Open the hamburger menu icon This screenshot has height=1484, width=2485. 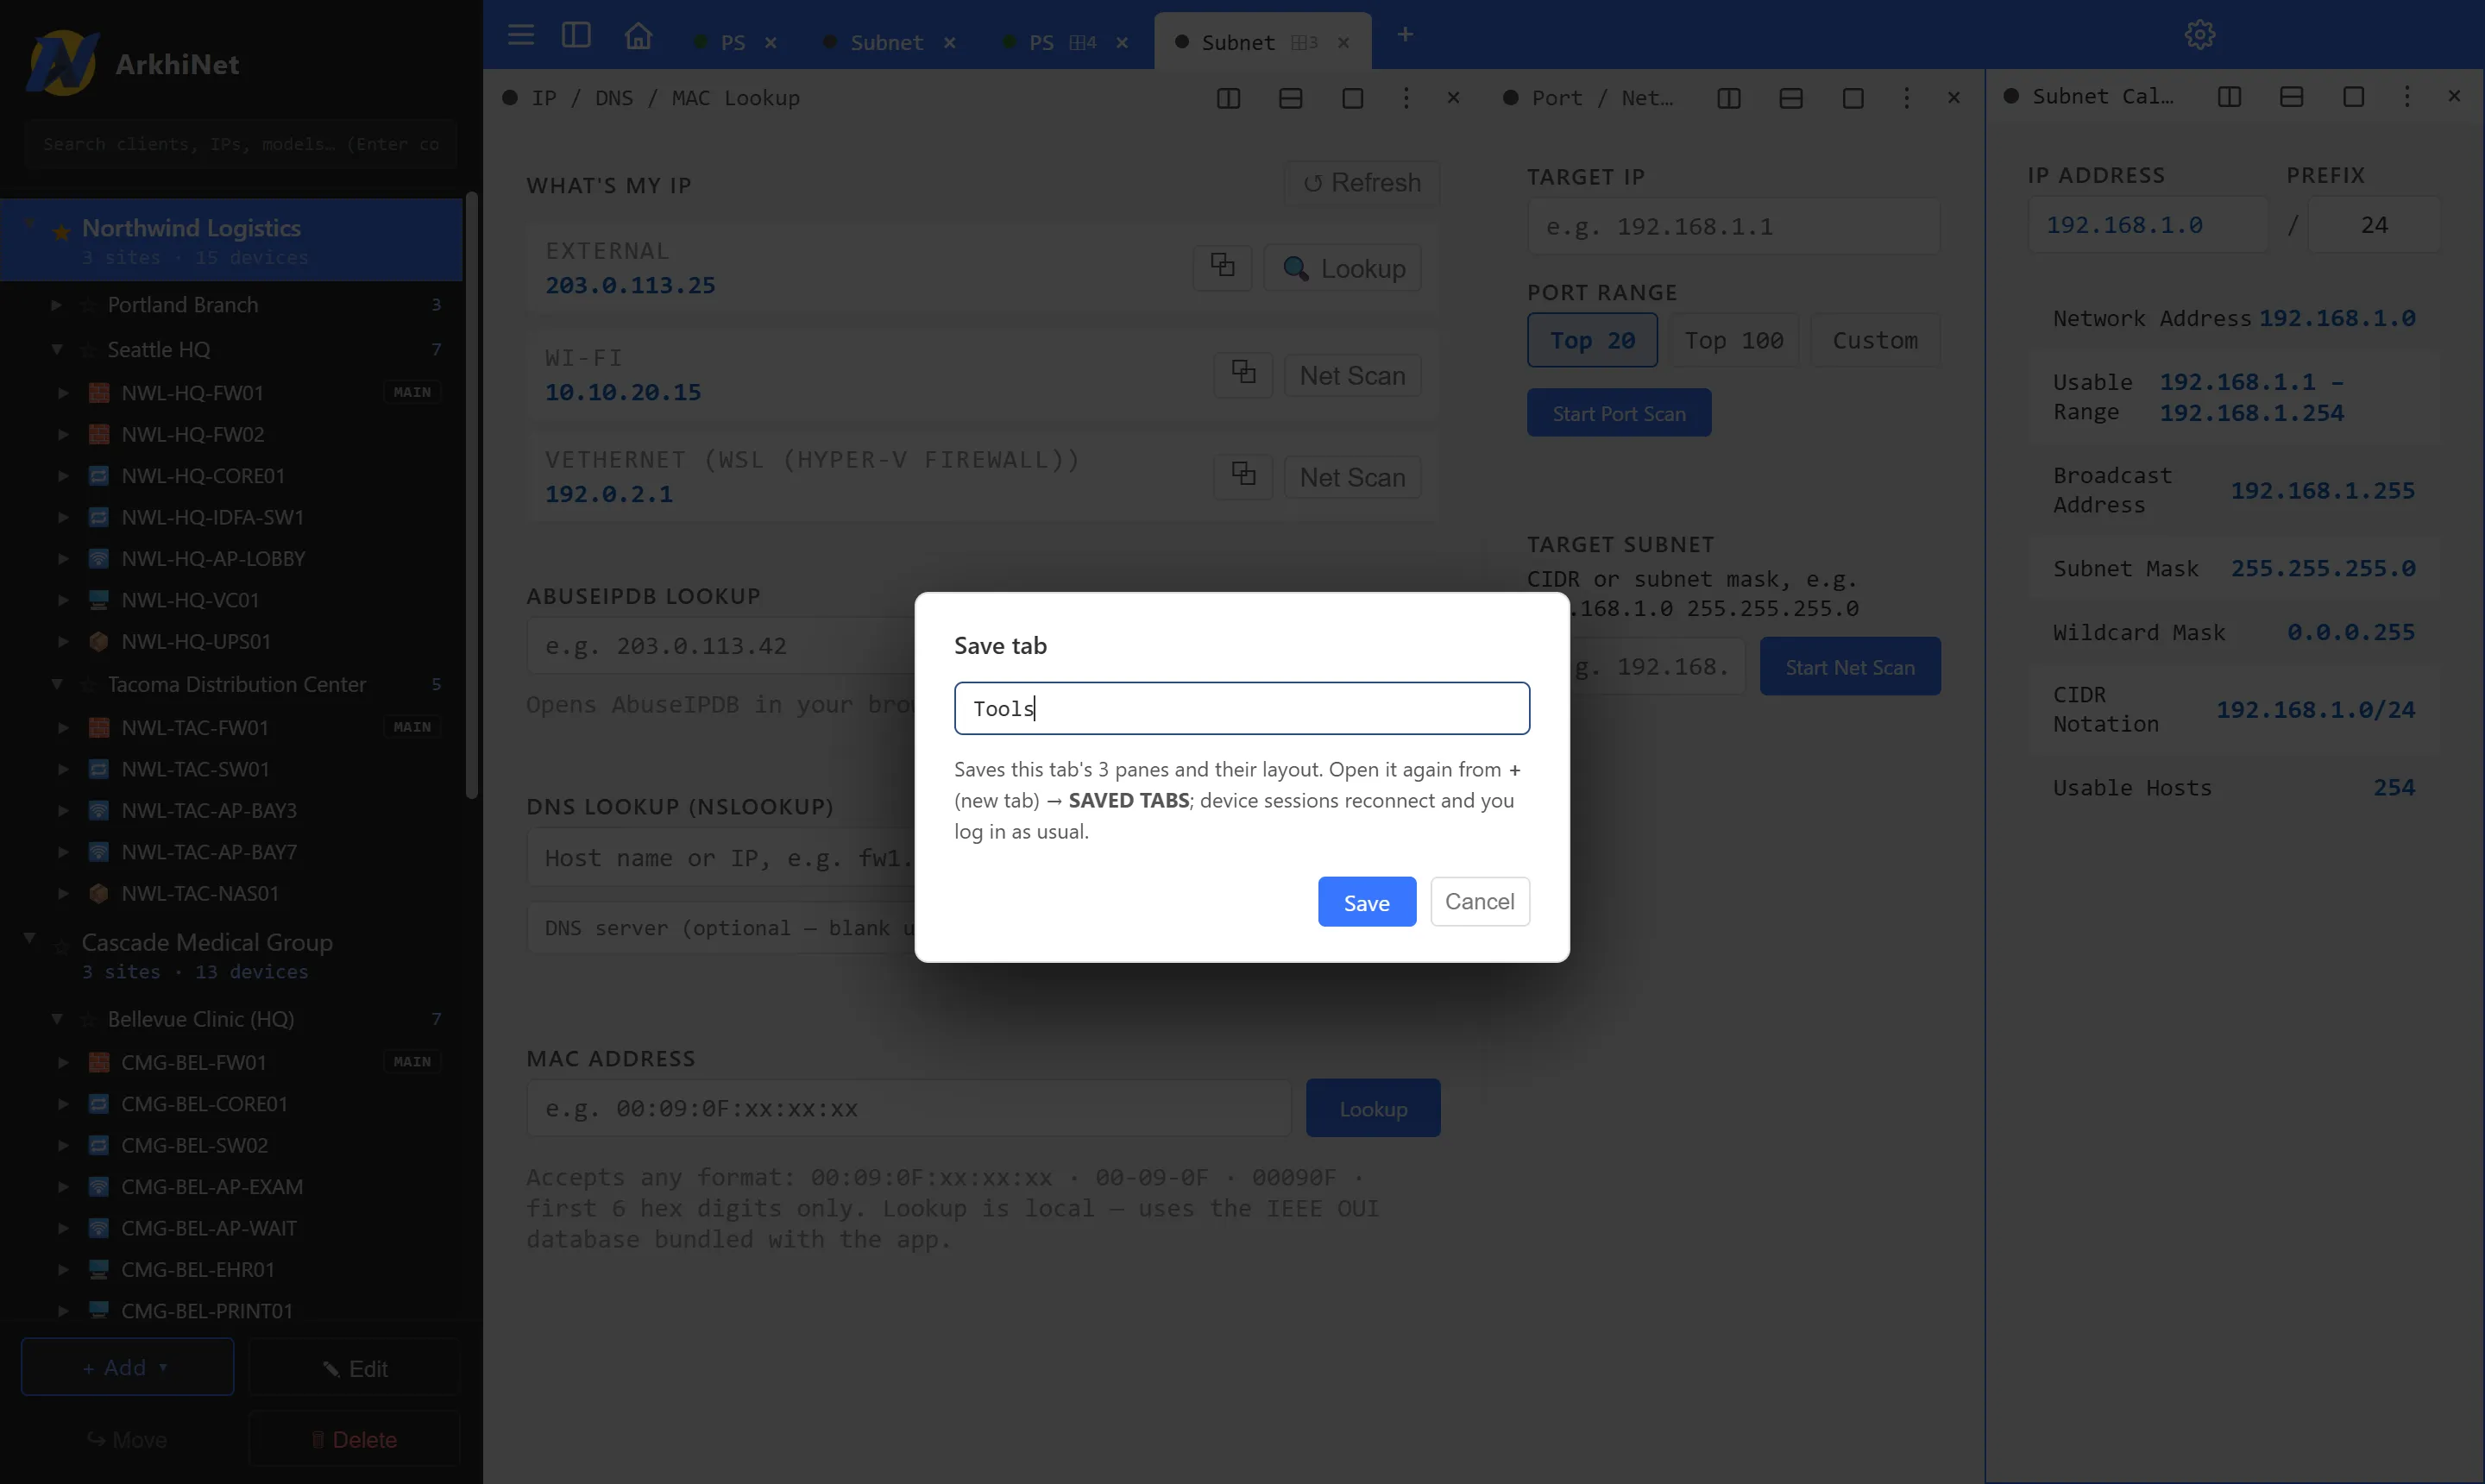point(520,35)
